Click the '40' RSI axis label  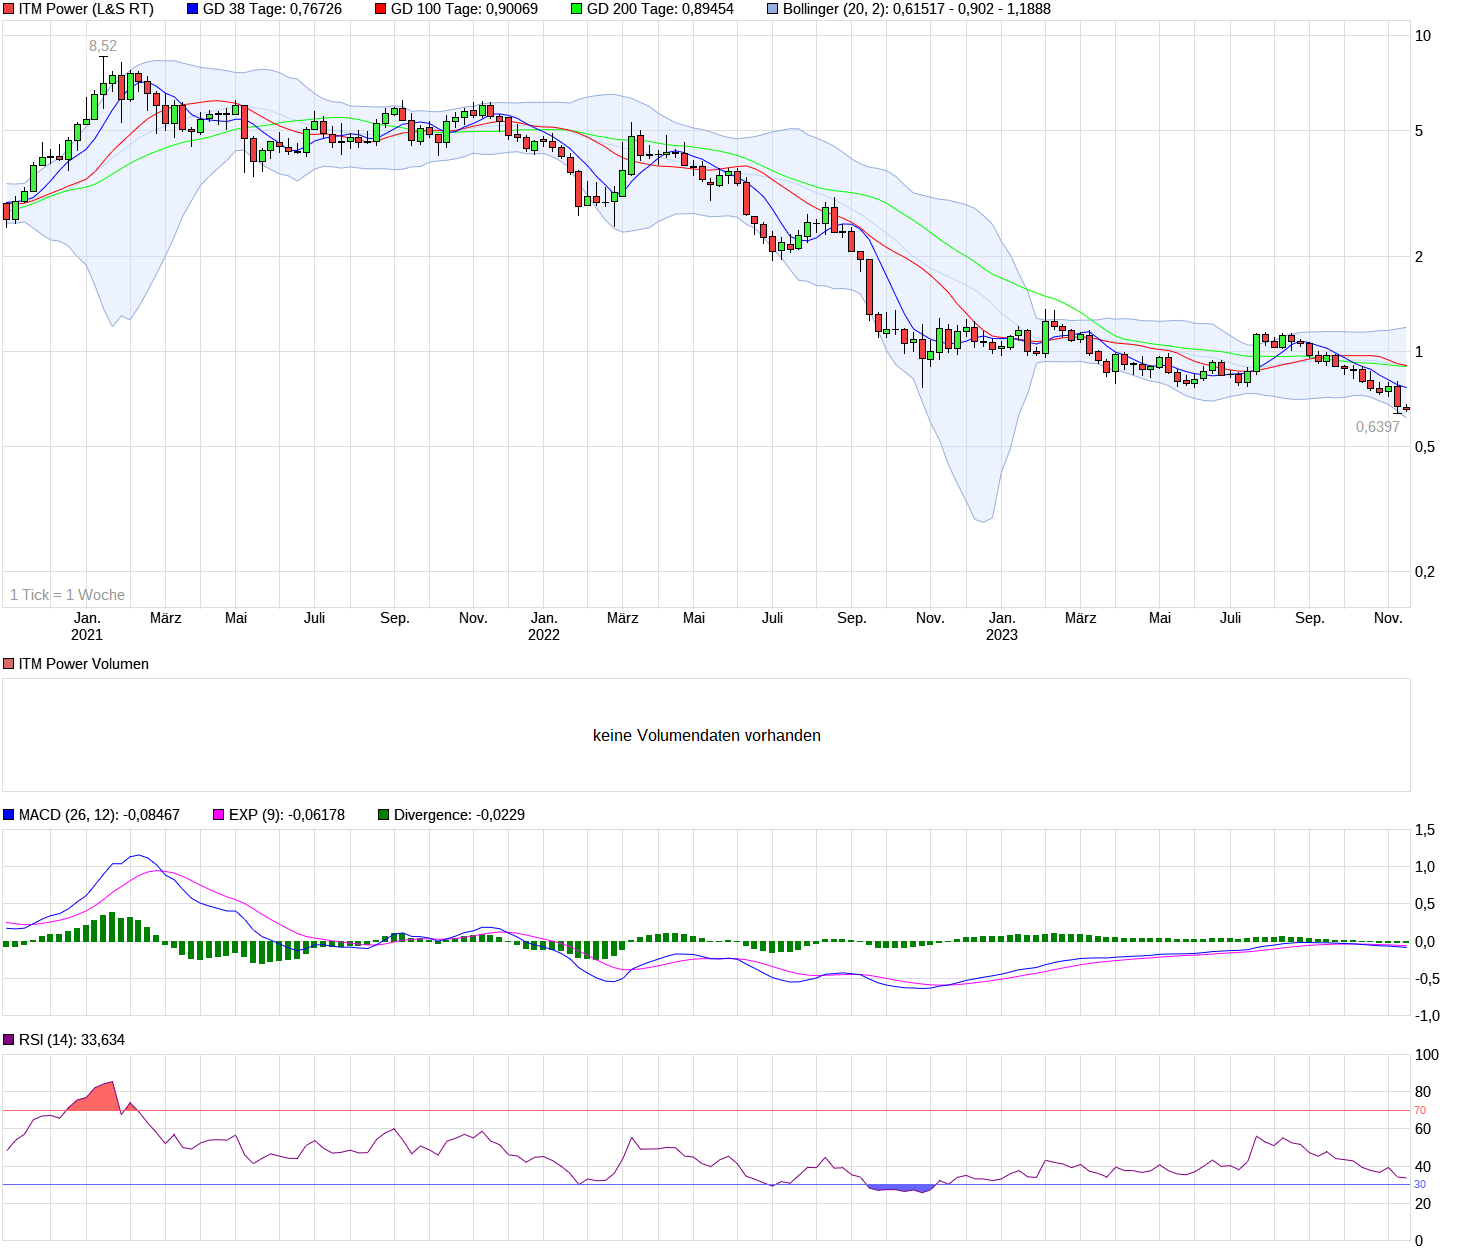point(1423,1167)
